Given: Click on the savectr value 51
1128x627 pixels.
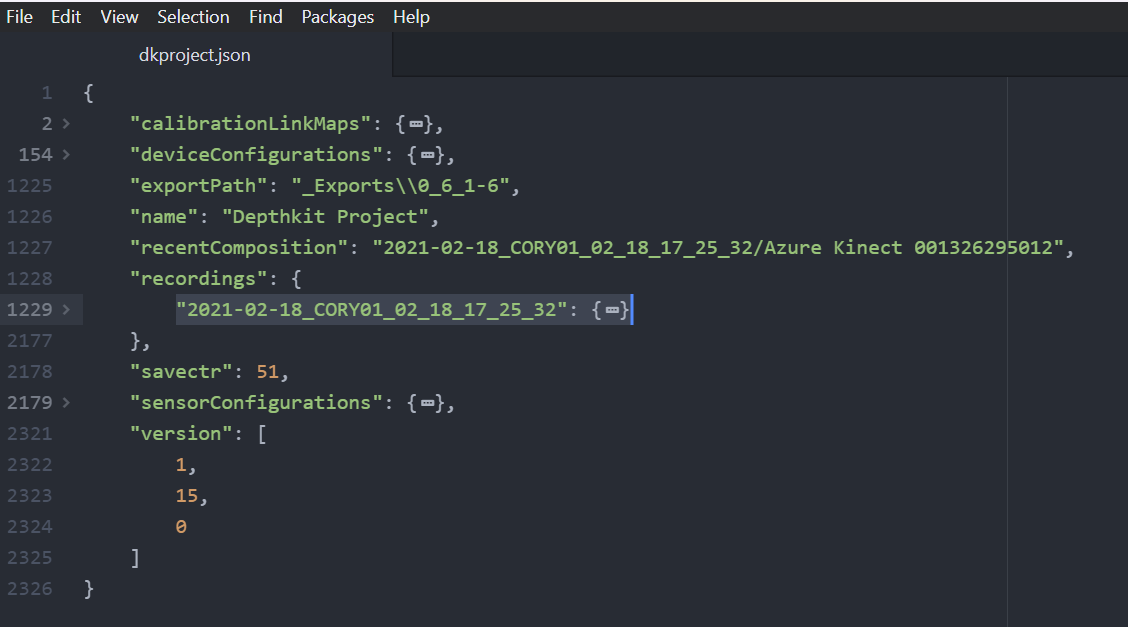Looking at the screenshot, I should tap(267, 372).
